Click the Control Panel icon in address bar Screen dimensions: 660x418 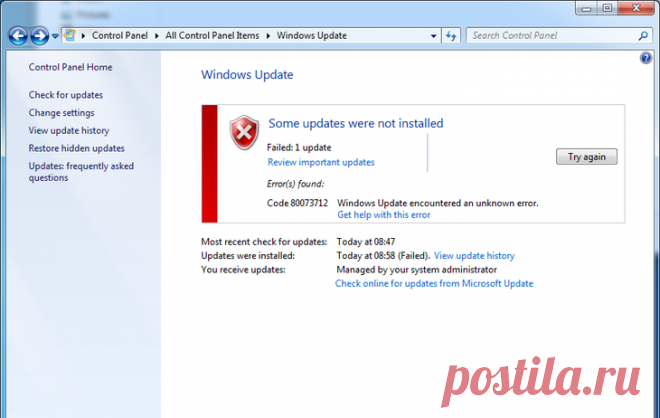[70, 35]
